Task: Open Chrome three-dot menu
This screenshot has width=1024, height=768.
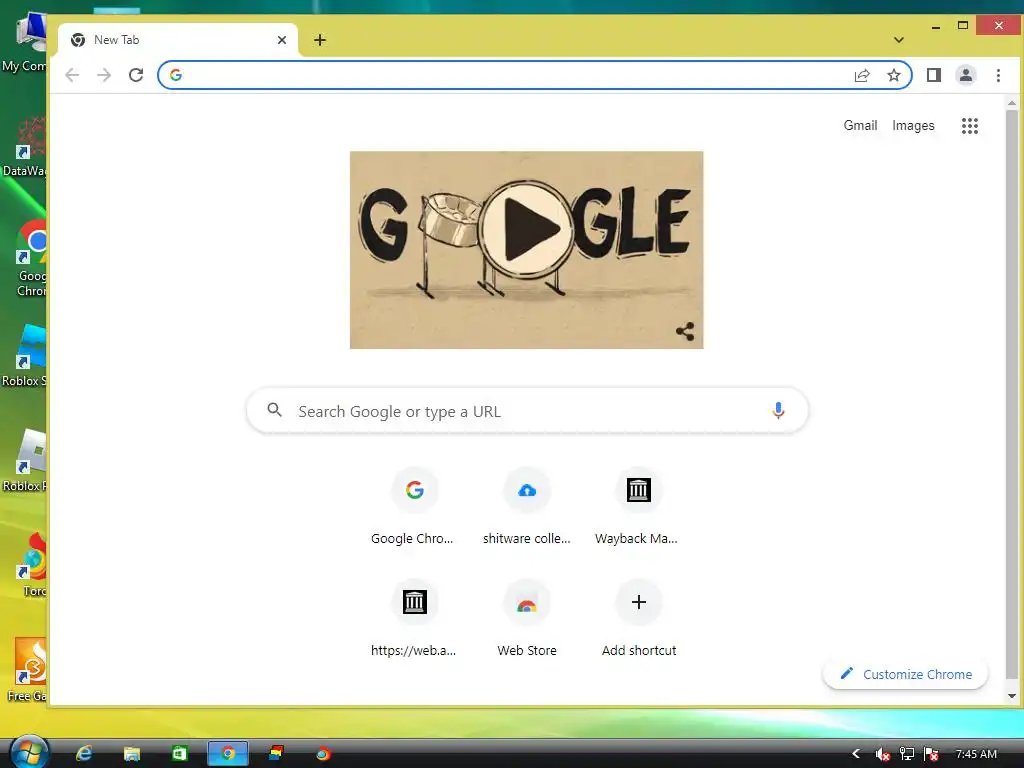Action: coord(999,75)
